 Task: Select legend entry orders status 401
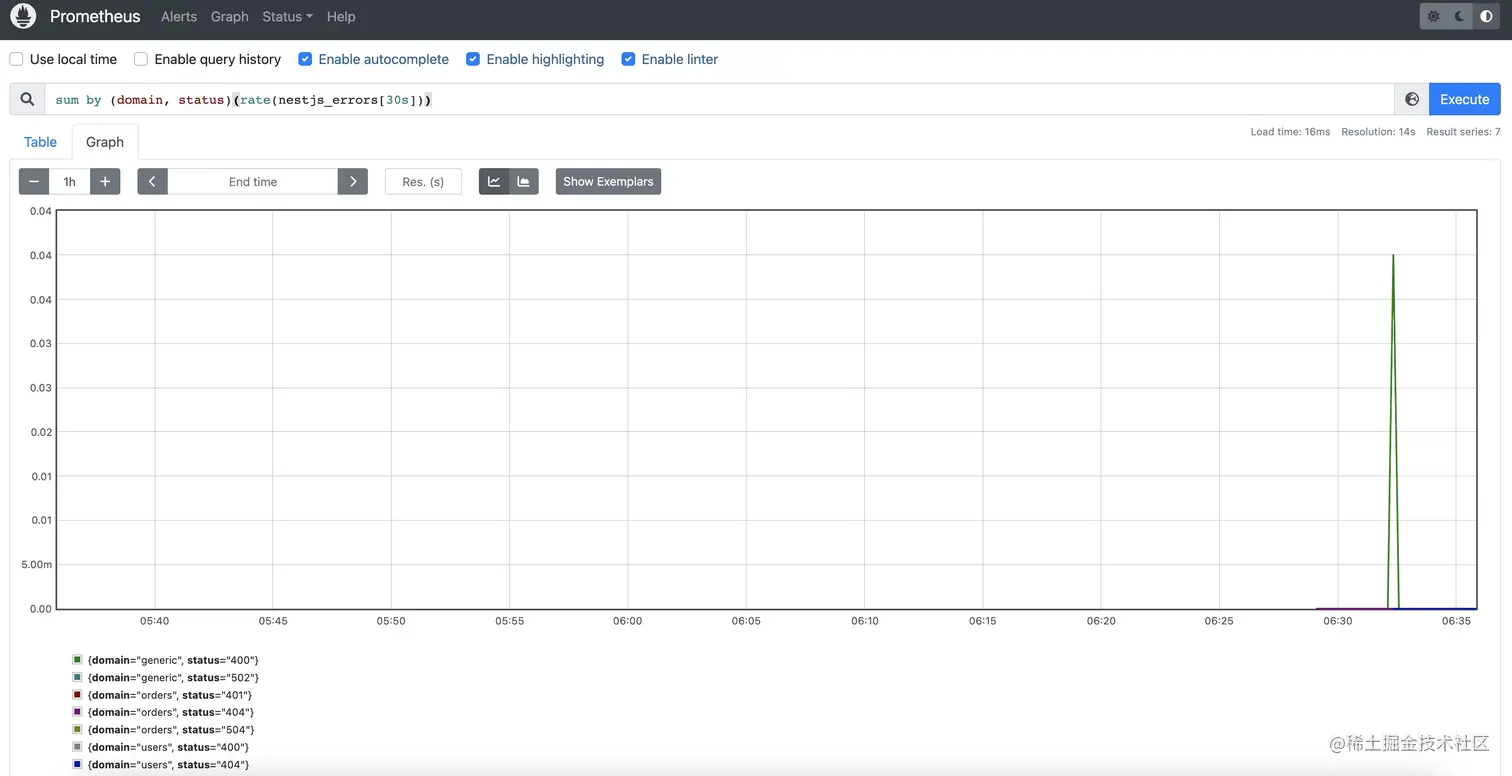click(x=170, y=695)
